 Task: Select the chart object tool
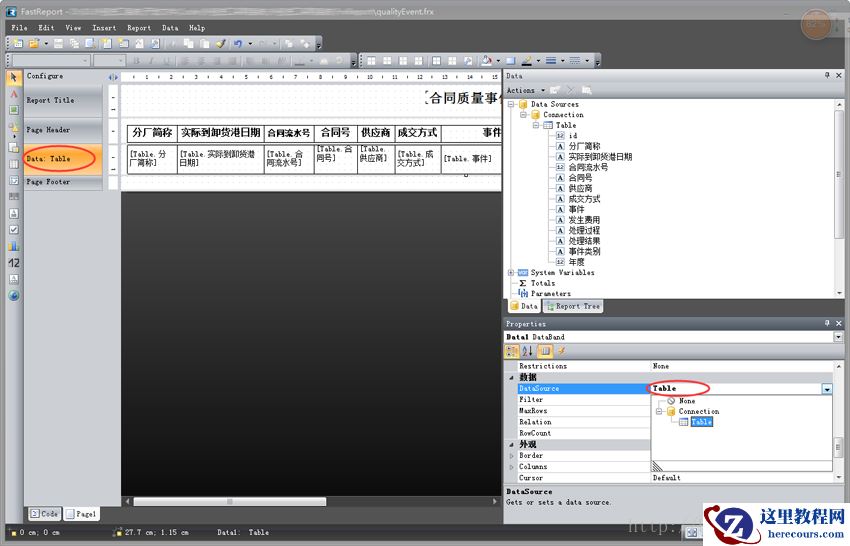tap(13, 245)
